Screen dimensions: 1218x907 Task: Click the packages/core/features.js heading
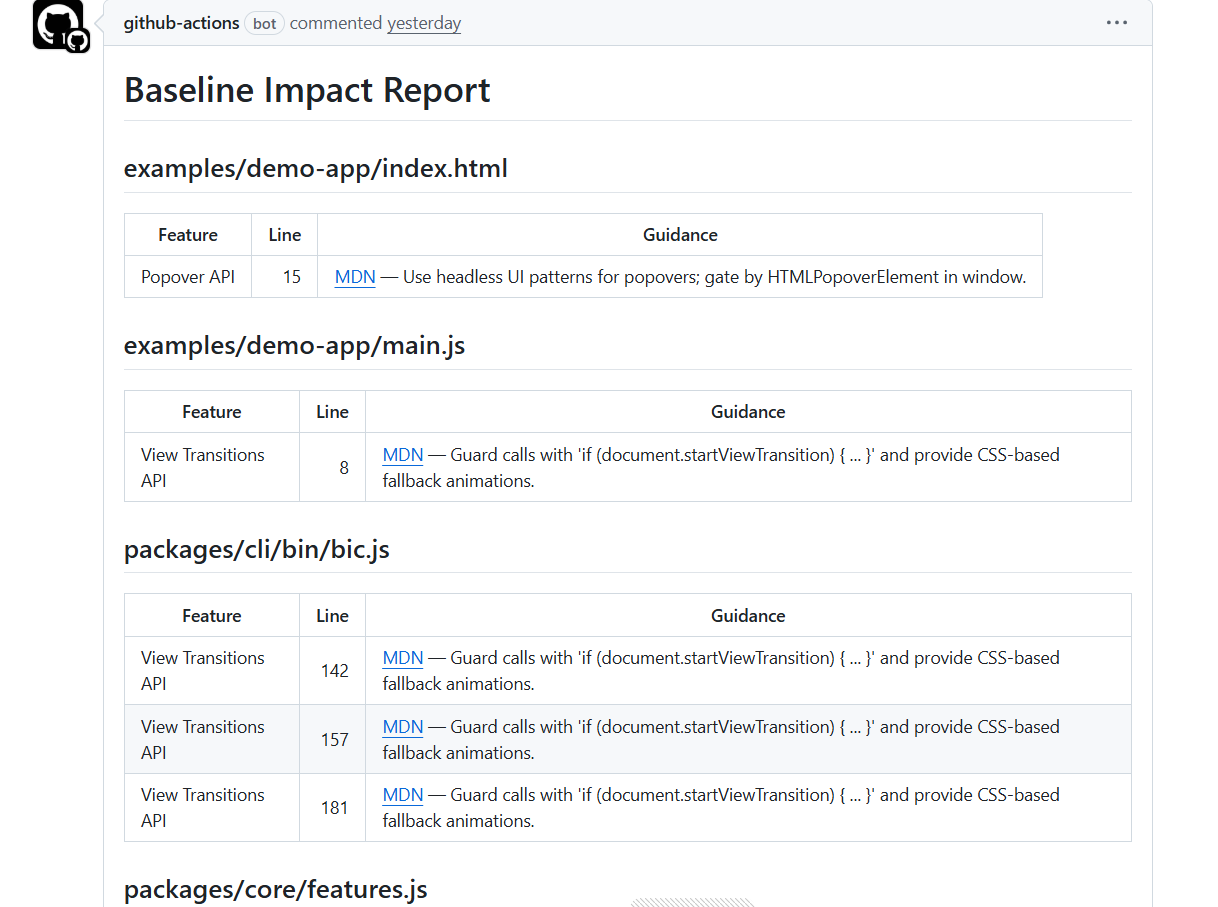coord(276,889)
